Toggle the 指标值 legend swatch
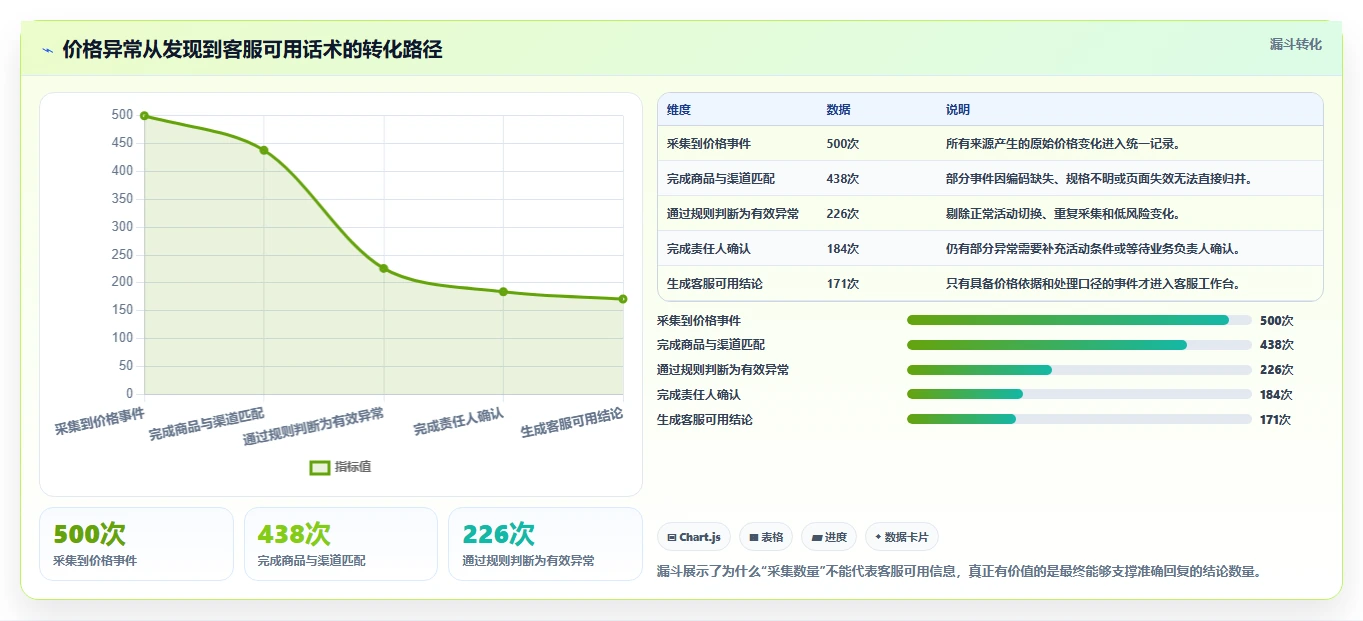The image size is (1363, 621). point(320,467)
